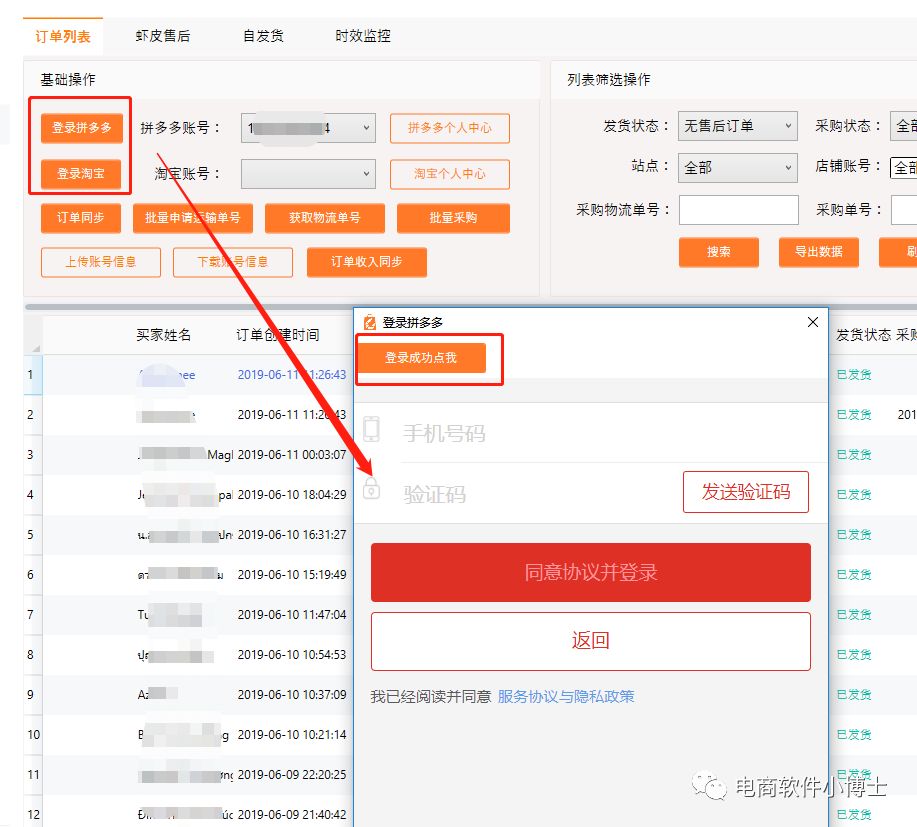Click the 登录淘宝 button
Screen dimensions: 917x827
point(81,174)
